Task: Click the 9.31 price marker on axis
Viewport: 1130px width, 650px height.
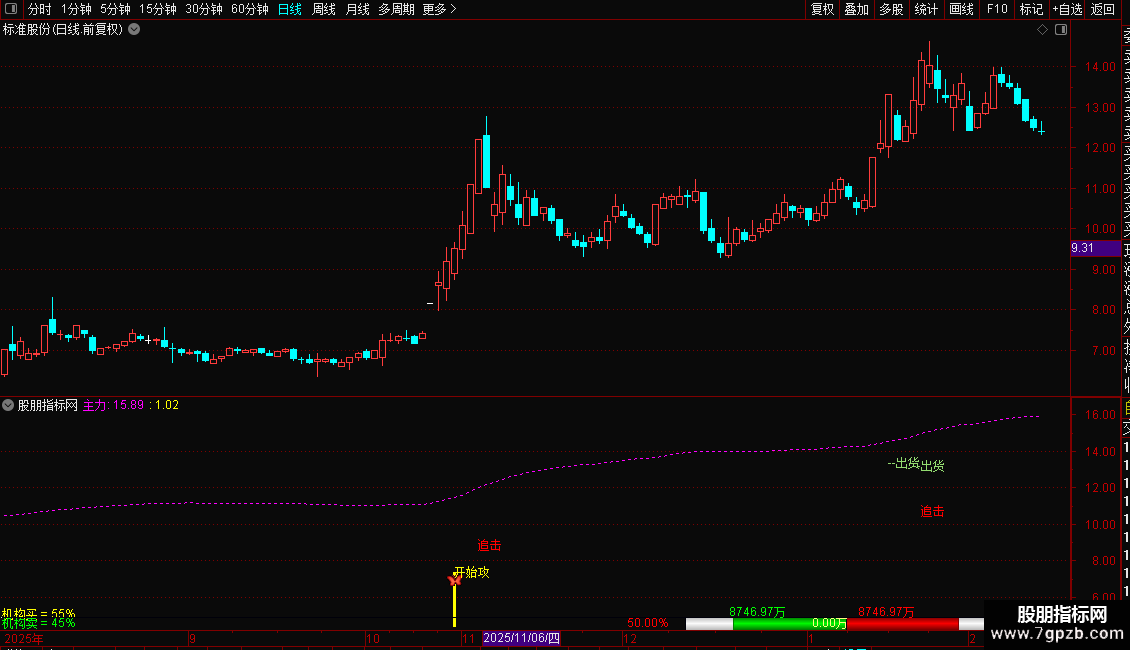Action: tap(1095, 248)
